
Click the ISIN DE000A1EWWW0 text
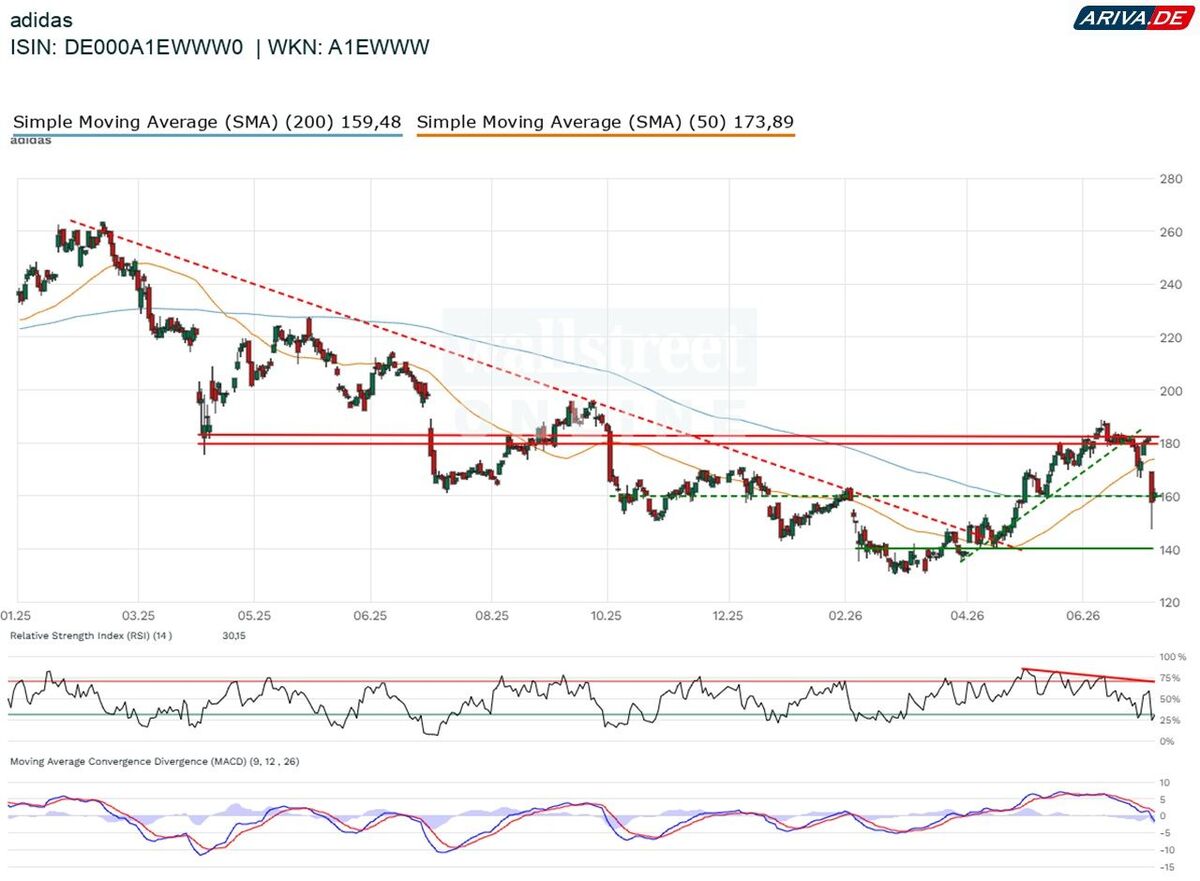point(126,47)
